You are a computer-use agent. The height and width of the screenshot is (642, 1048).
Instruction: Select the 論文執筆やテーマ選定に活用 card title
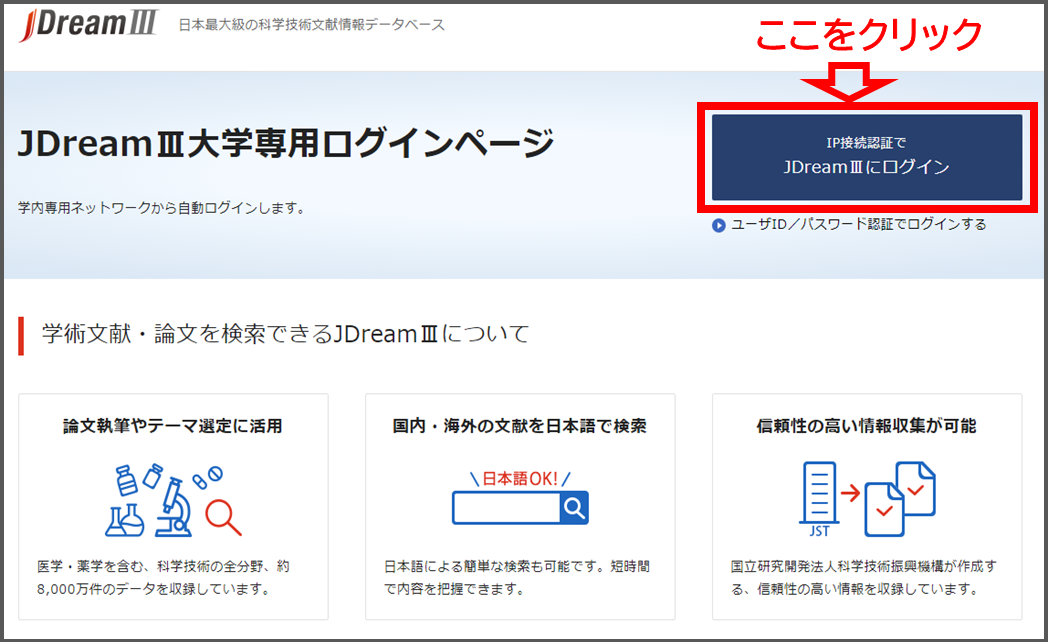173,426
